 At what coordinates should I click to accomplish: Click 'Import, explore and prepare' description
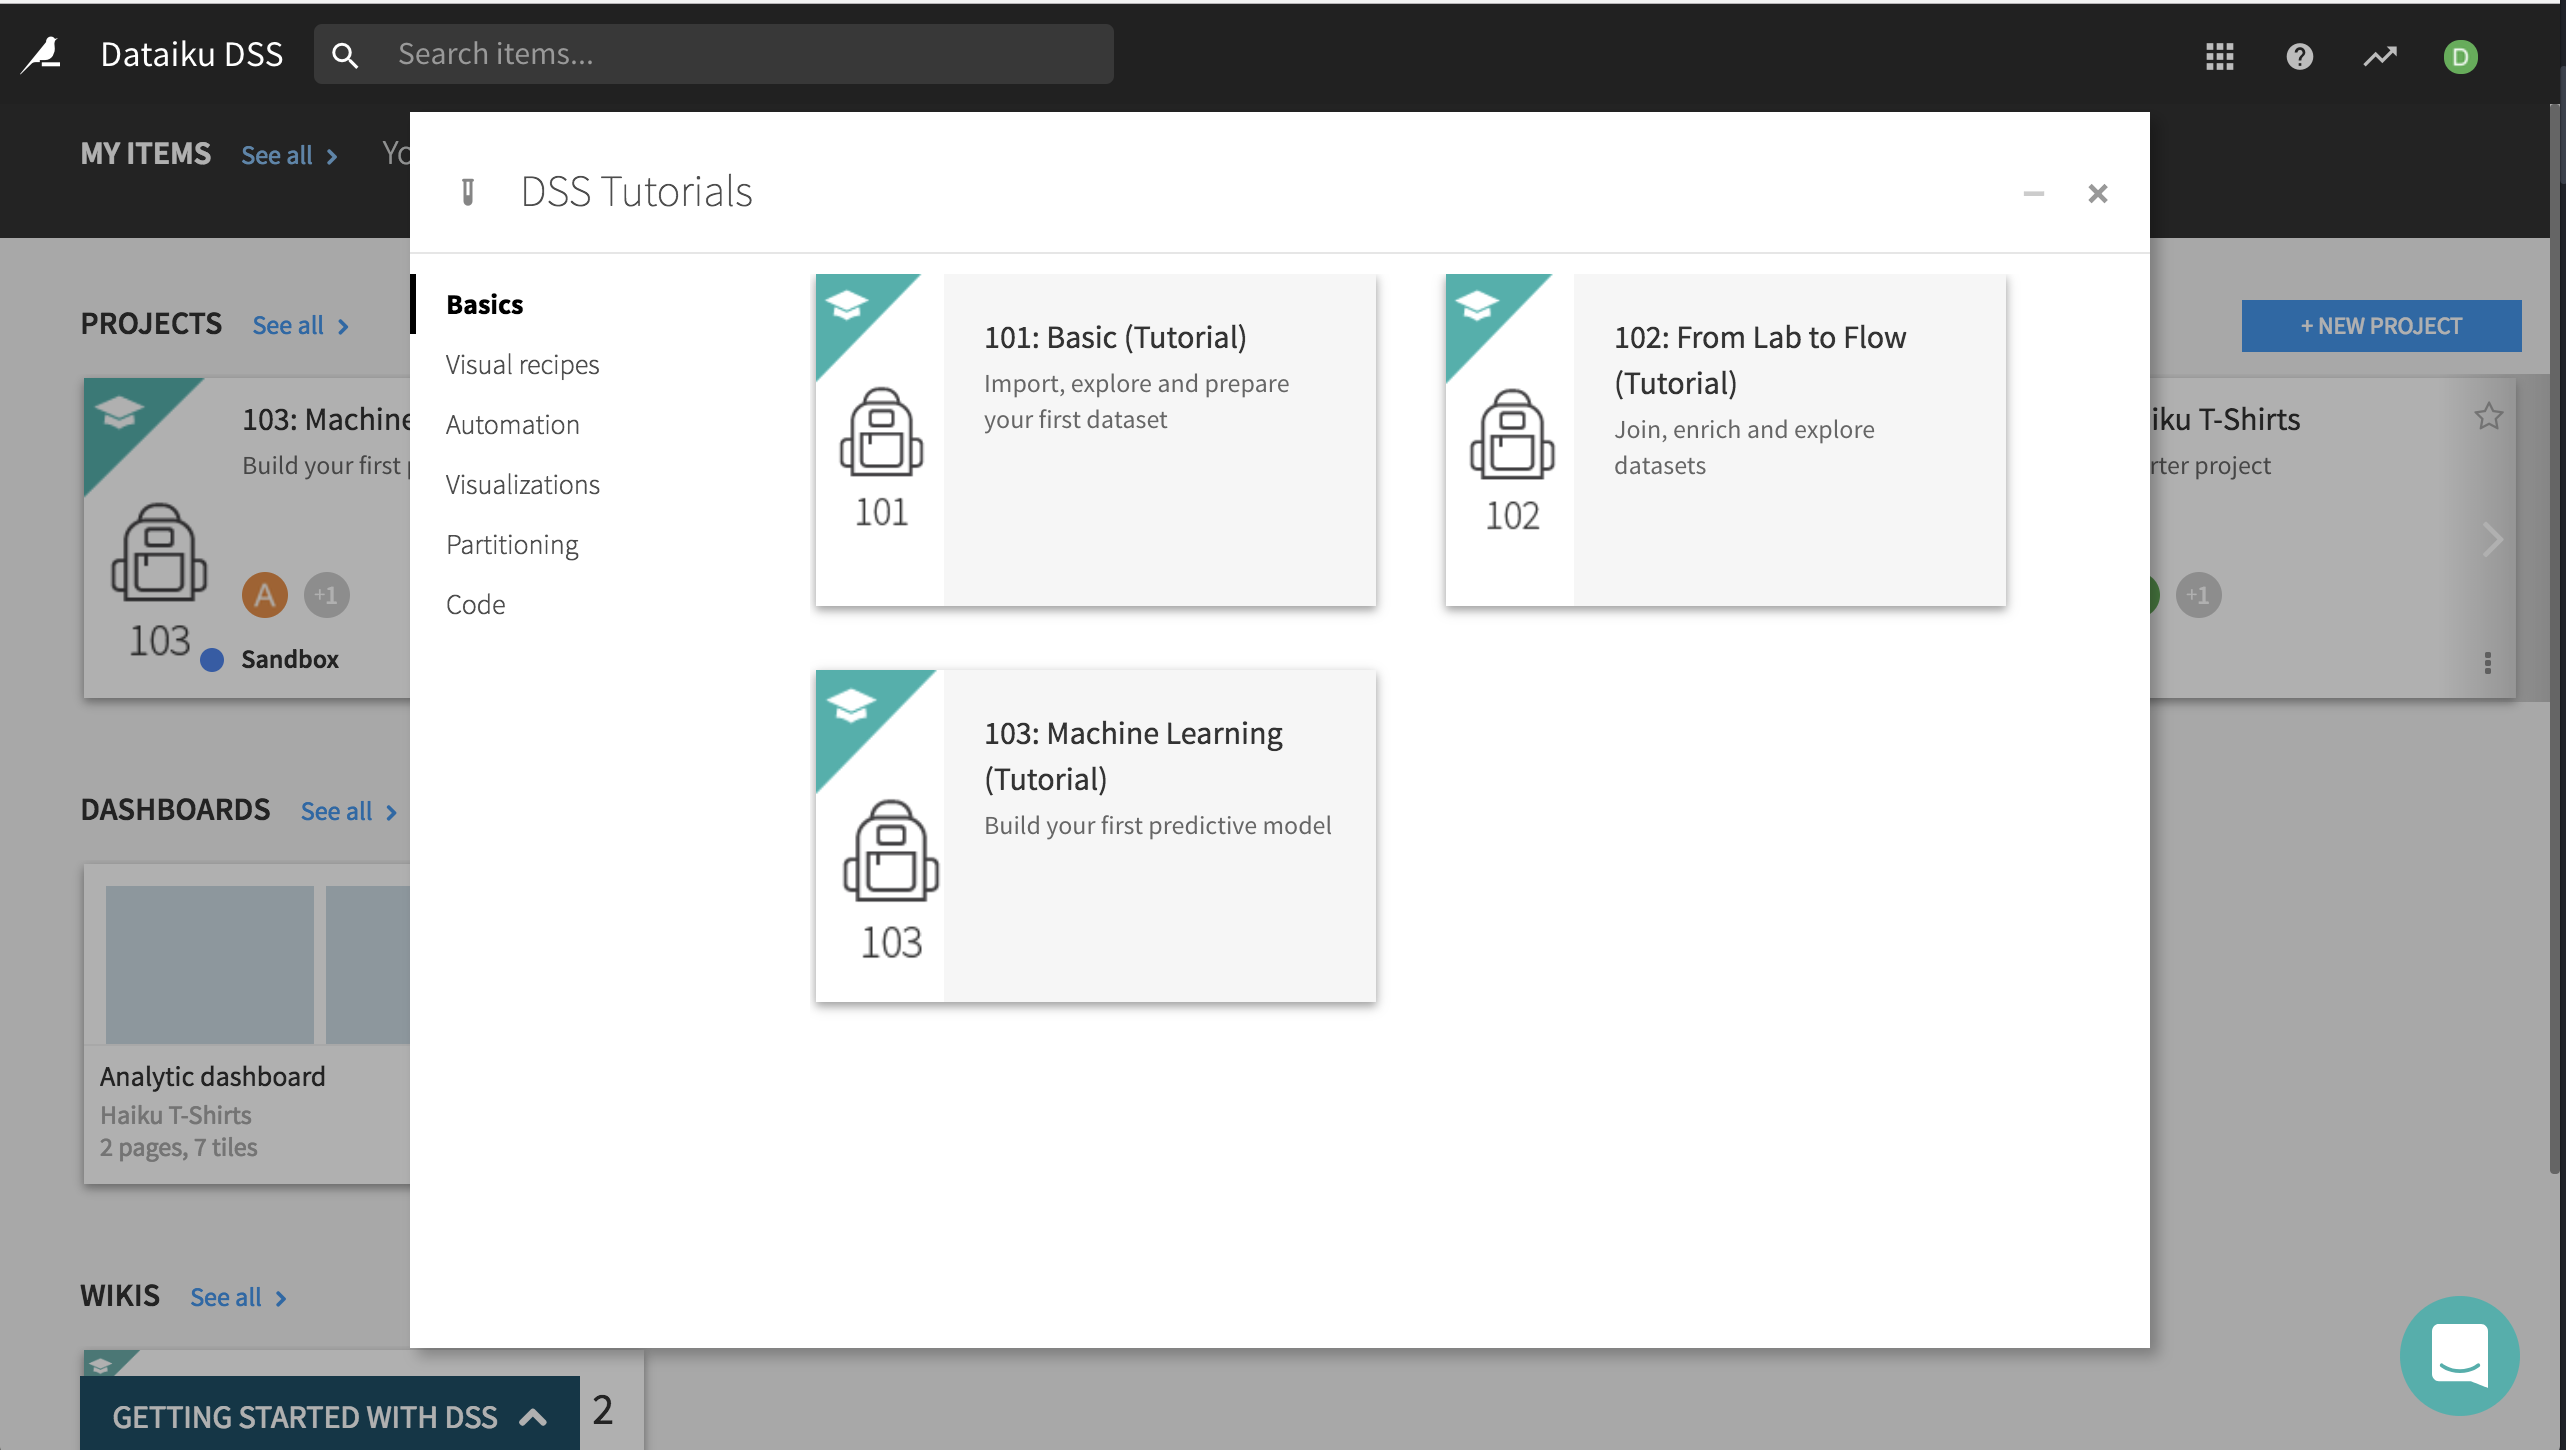pos(1136,401)
